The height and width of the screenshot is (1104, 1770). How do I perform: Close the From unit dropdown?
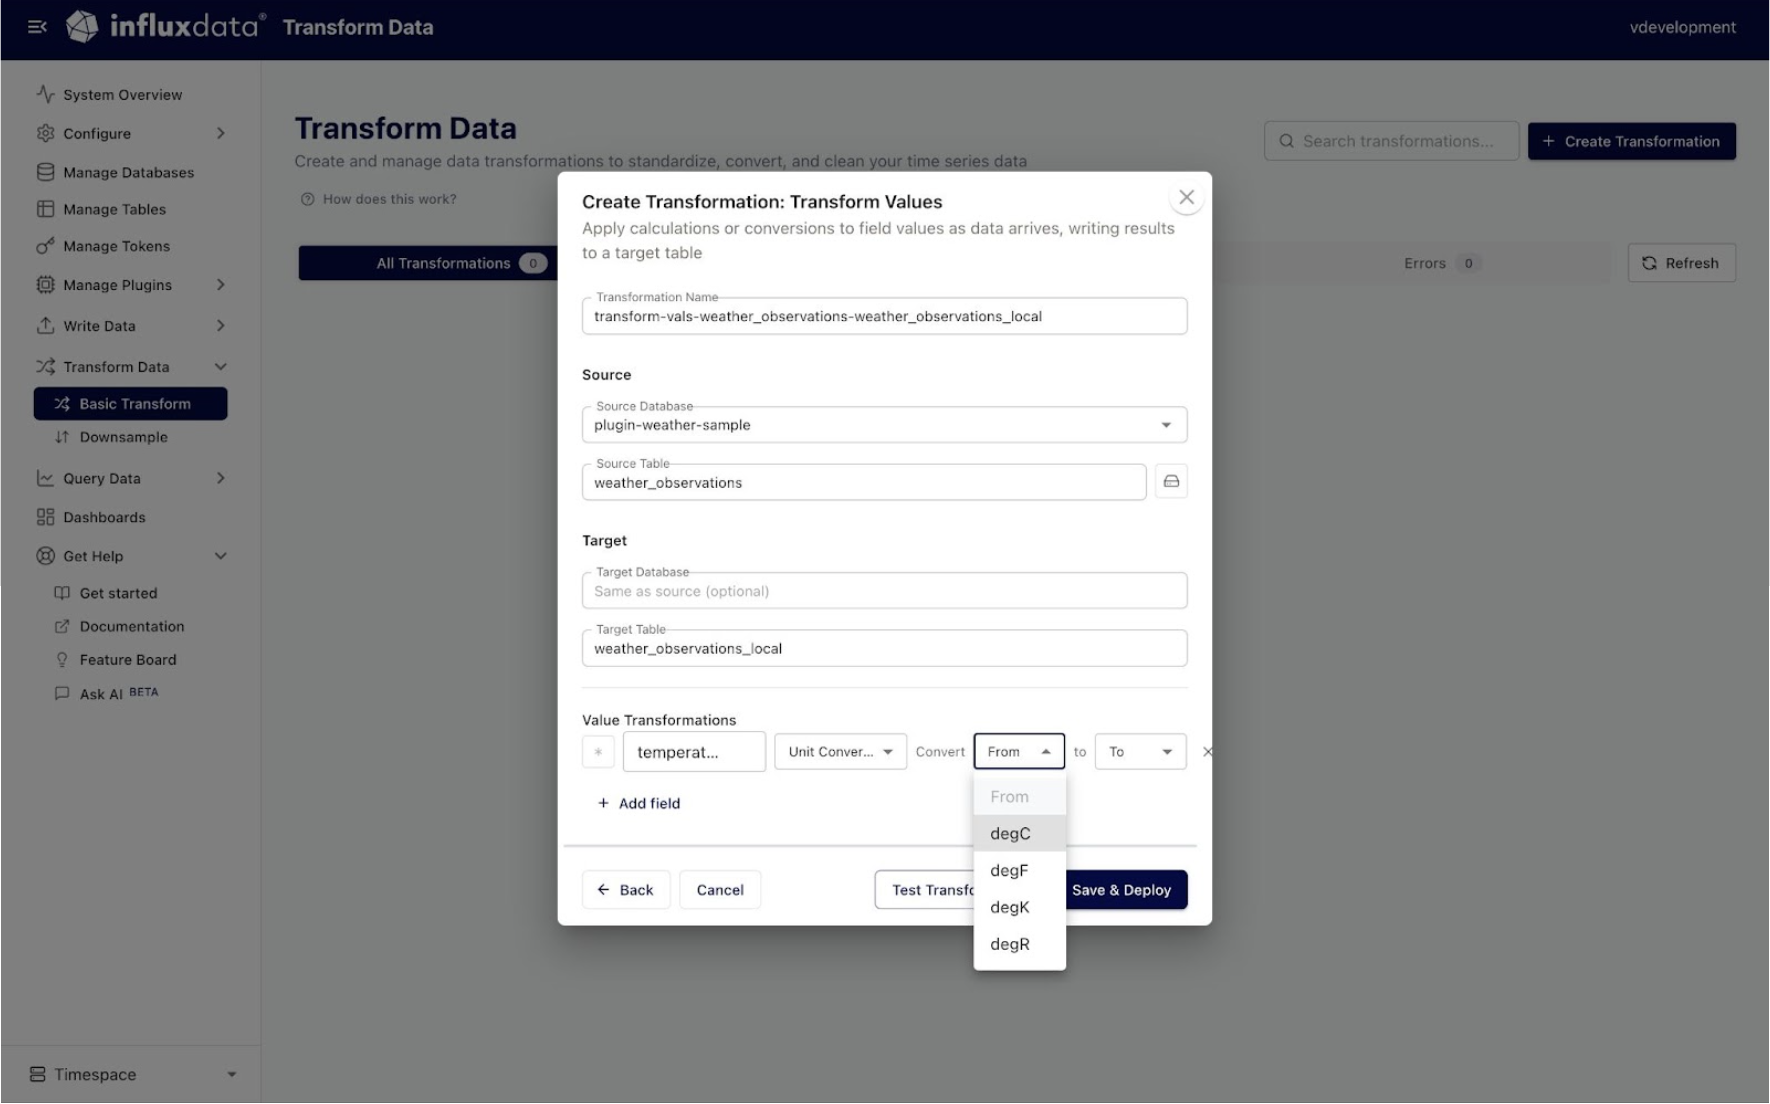[x=1019, y=752]
